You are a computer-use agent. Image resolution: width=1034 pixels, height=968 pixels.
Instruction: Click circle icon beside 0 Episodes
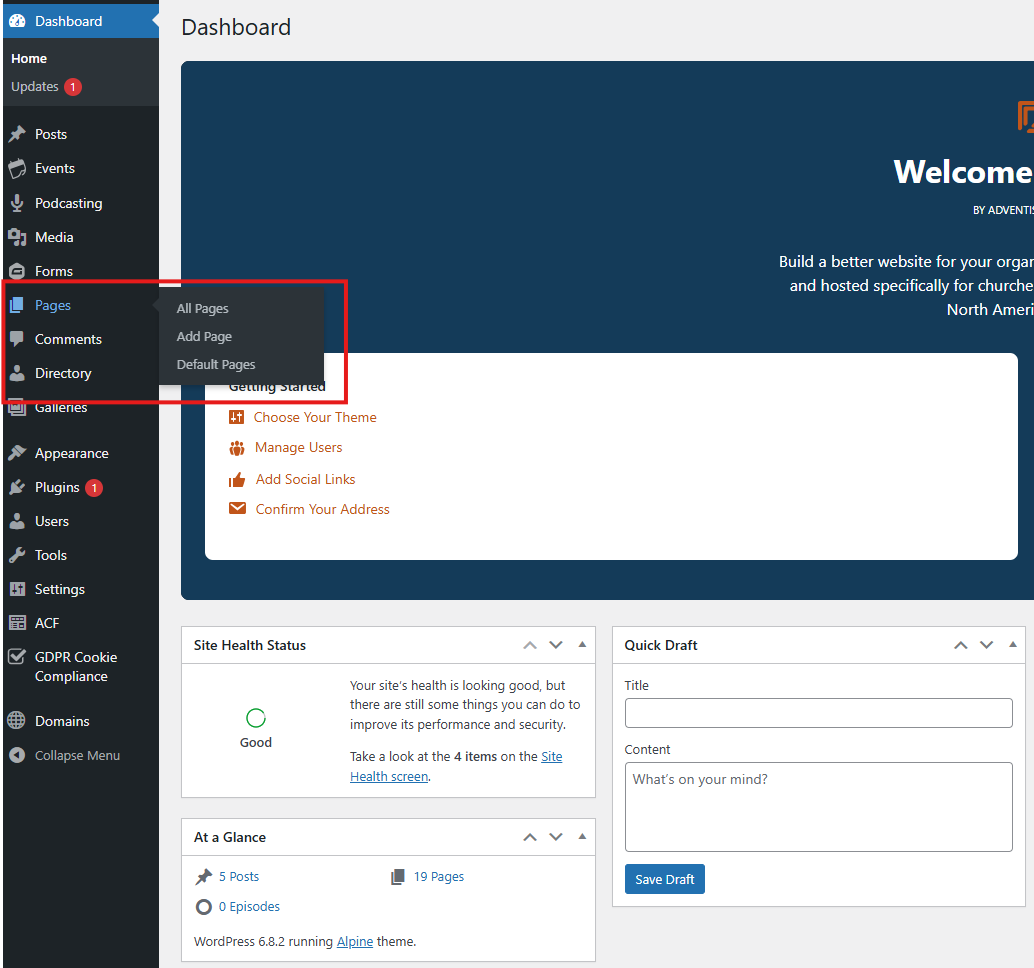tap(204, 907)
